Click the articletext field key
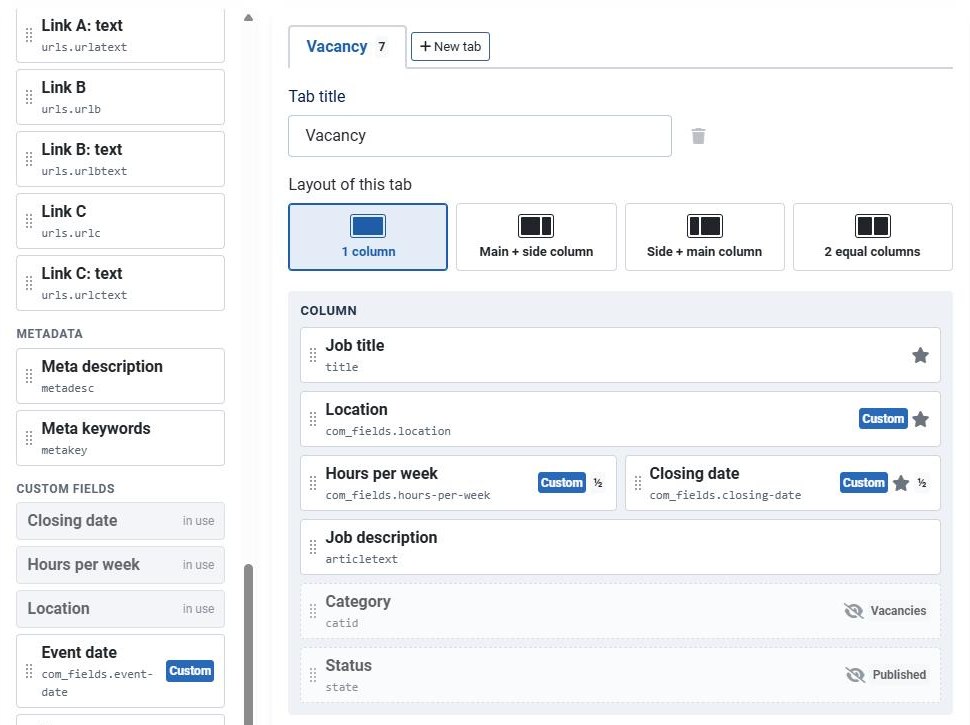 coord(362,559)
